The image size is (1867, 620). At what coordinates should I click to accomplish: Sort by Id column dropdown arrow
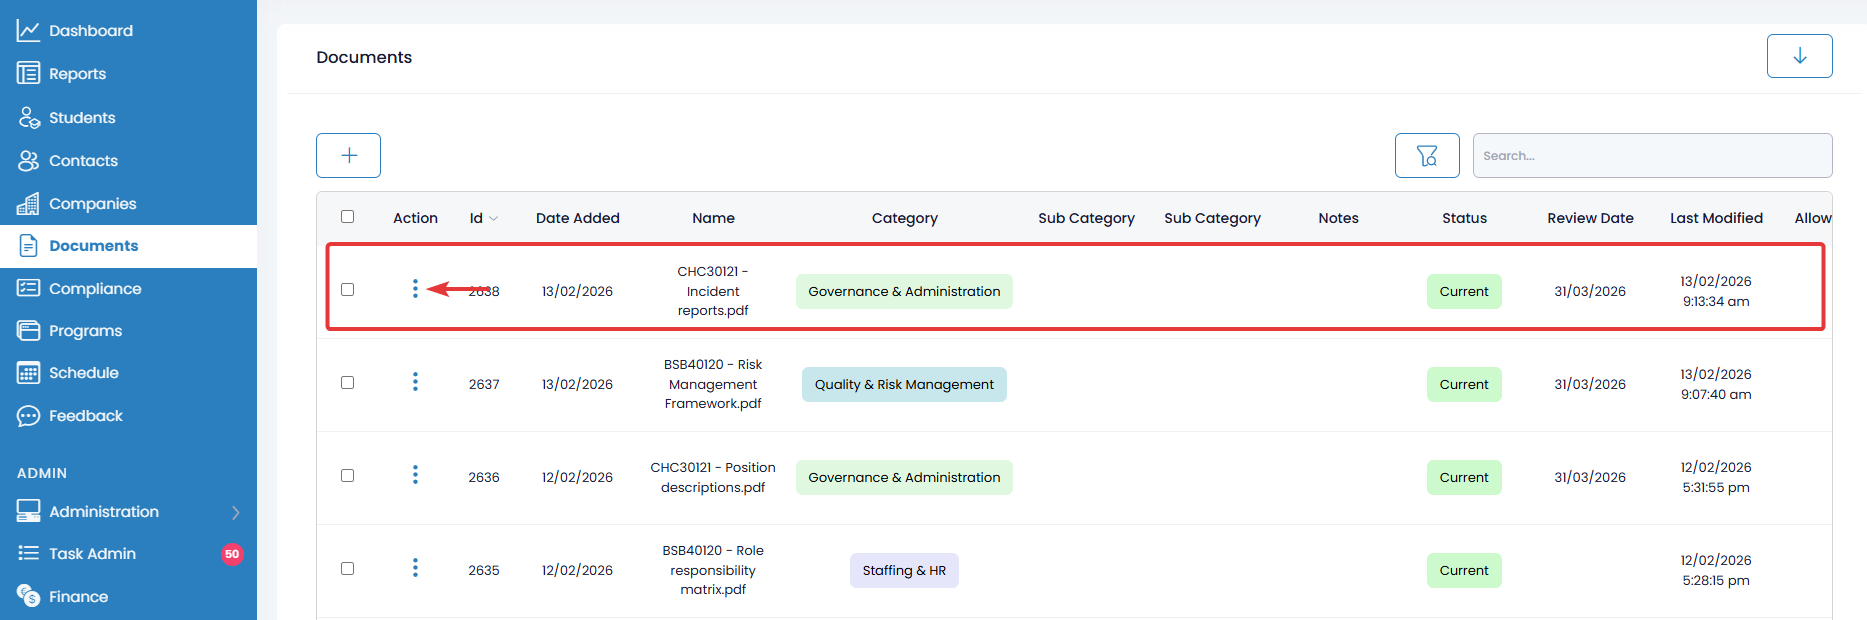494,219
